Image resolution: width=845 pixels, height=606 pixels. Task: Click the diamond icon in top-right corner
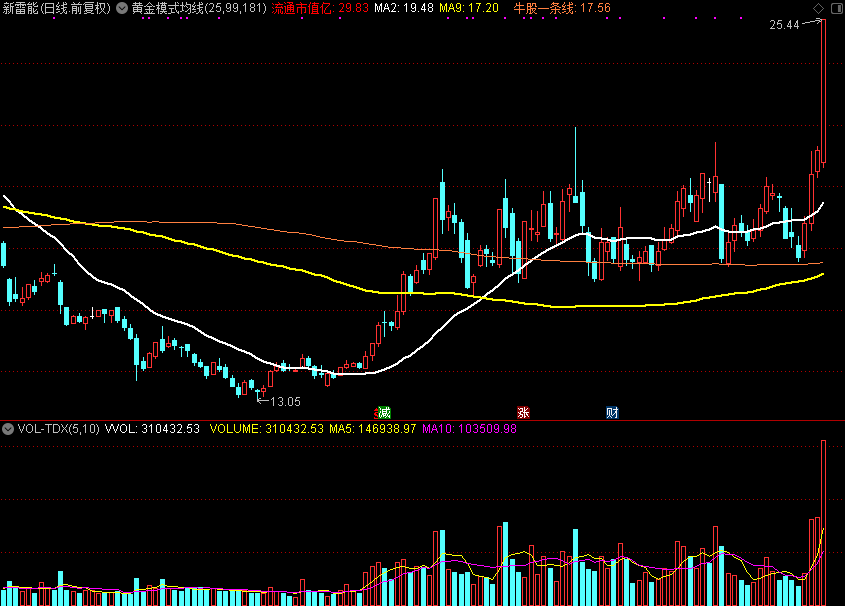819,8
